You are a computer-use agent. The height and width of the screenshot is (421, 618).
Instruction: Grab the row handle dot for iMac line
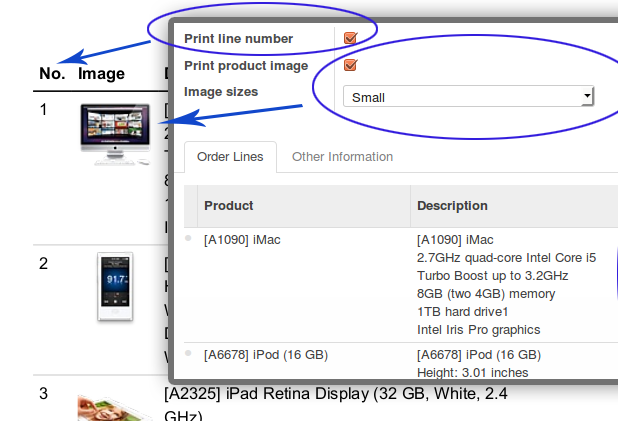pos(188,238)
